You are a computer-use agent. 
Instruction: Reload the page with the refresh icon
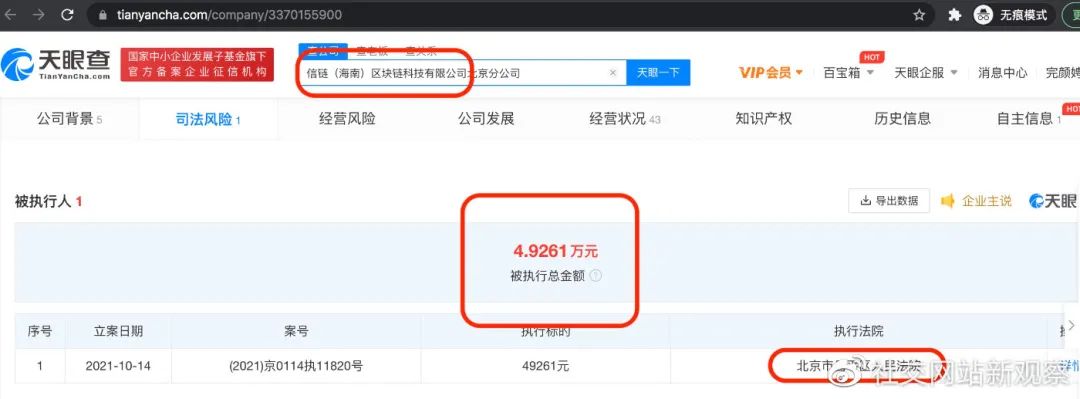pos(67,14)
